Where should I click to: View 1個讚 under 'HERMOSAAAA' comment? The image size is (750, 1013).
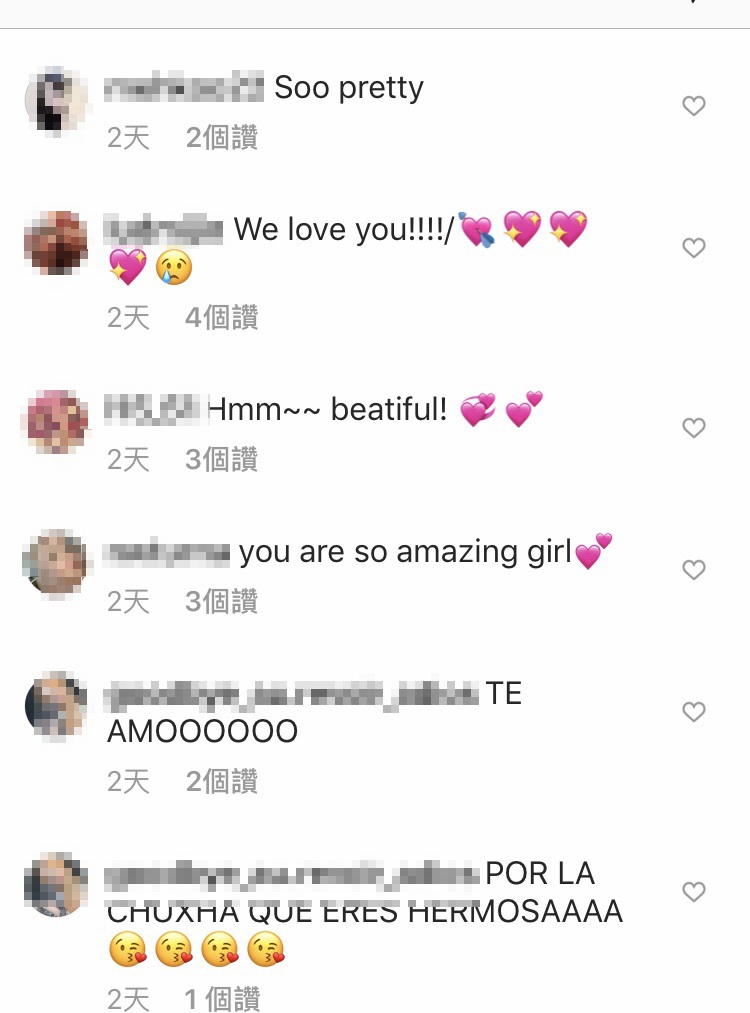point(222,999)
